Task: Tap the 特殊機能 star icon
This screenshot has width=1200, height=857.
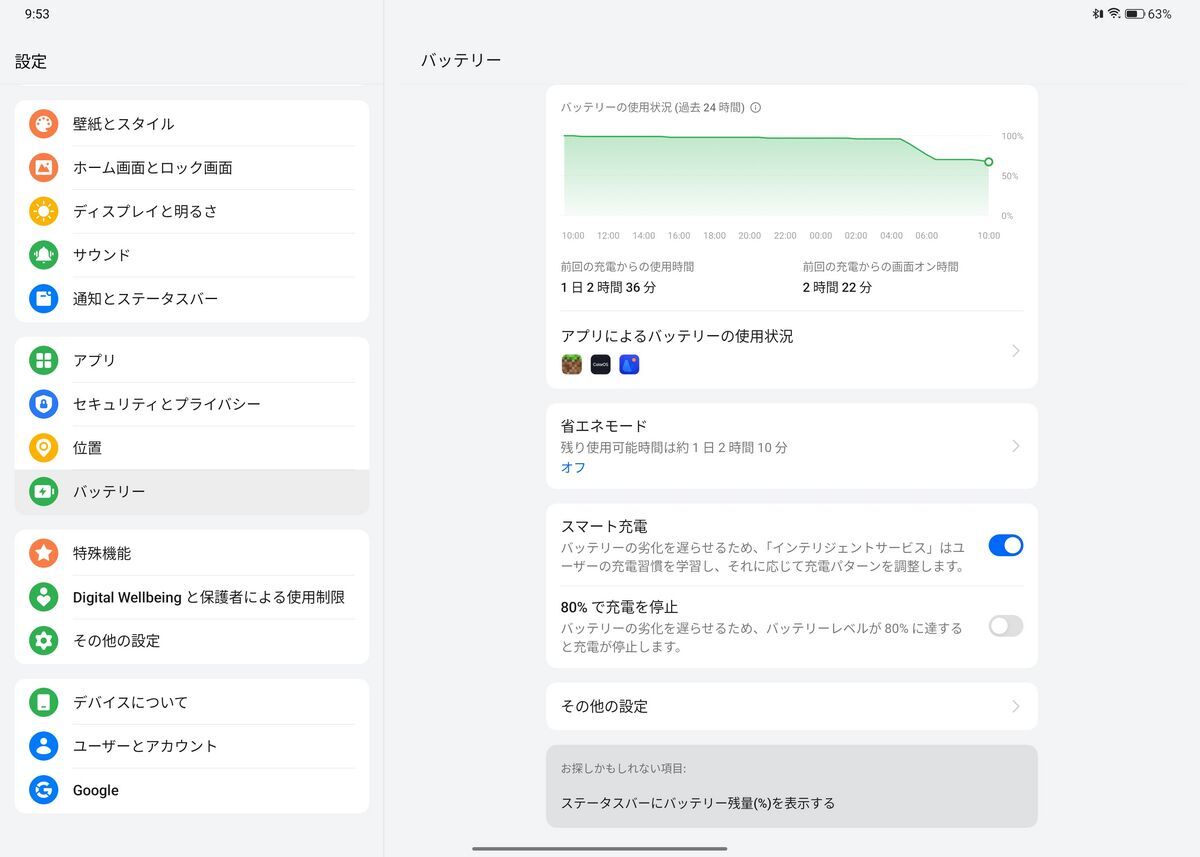Action: pos(44,553)
